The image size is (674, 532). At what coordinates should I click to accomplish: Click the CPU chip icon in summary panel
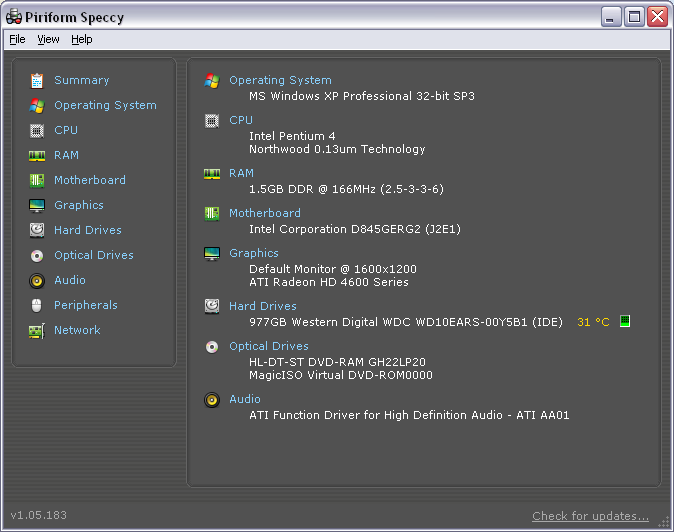click(212, 121)
